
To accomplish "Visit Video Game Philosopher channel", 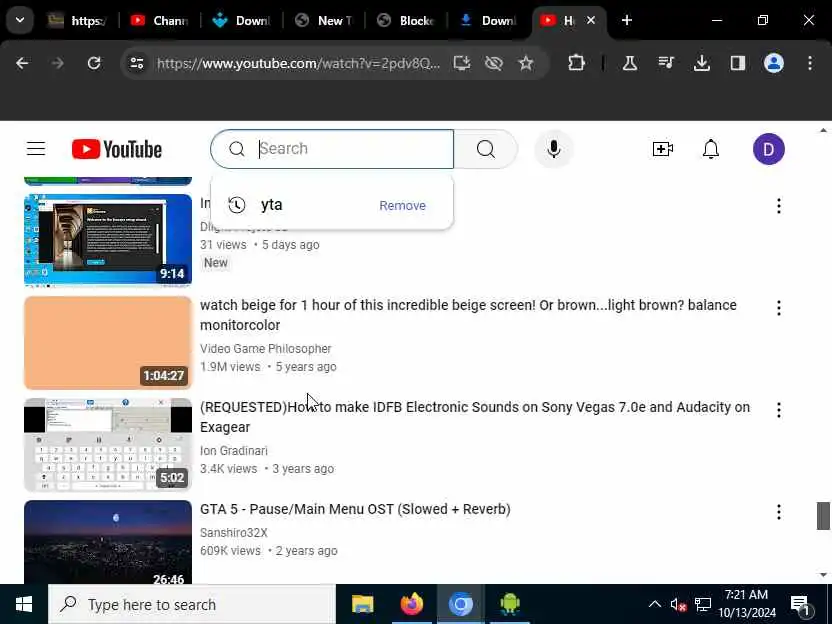I will [x=265, y=349].
